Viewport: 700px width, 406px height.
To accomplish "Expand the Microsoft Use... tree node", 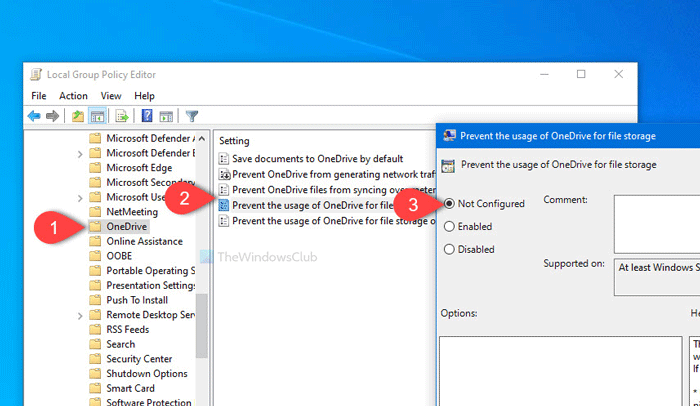I will click(x=80, y=198).
